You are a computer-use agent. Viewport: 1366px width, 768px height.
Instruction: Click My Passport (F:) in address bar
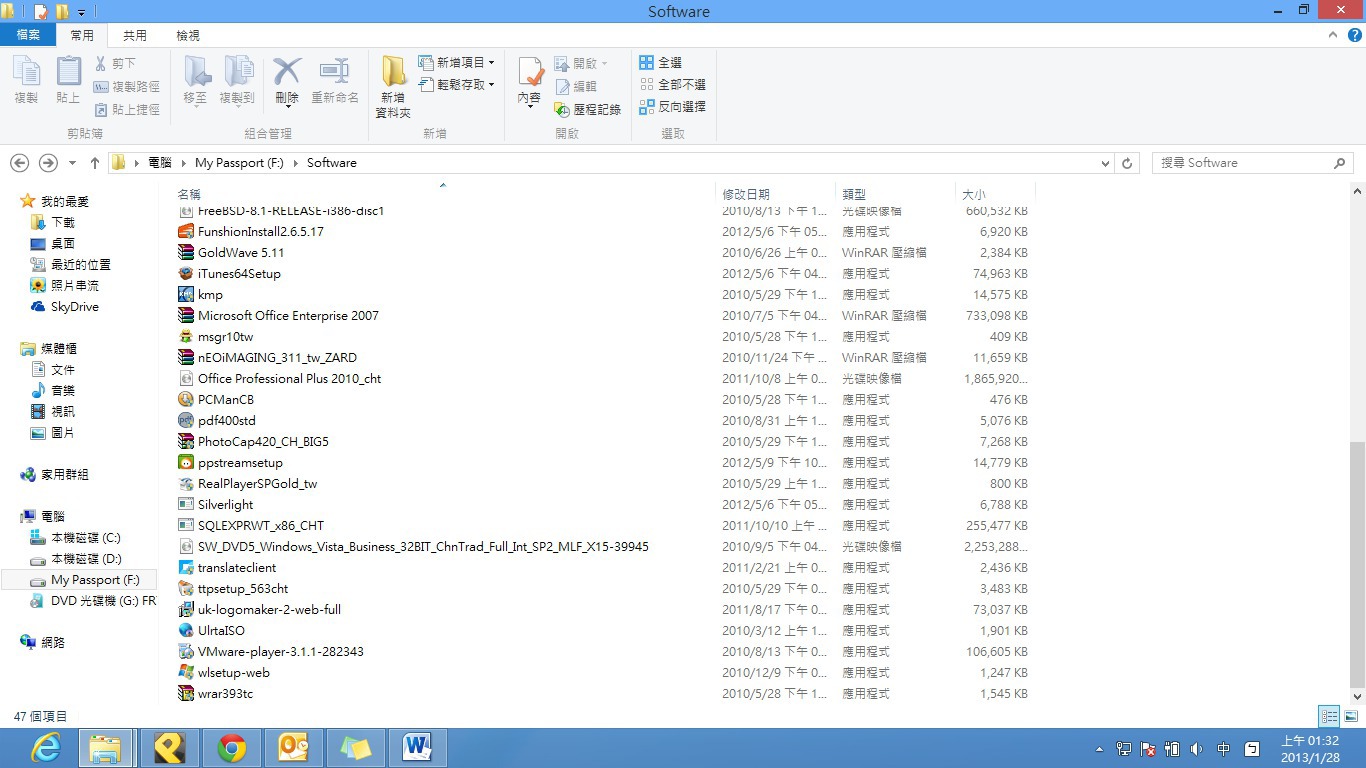[239, 163]
